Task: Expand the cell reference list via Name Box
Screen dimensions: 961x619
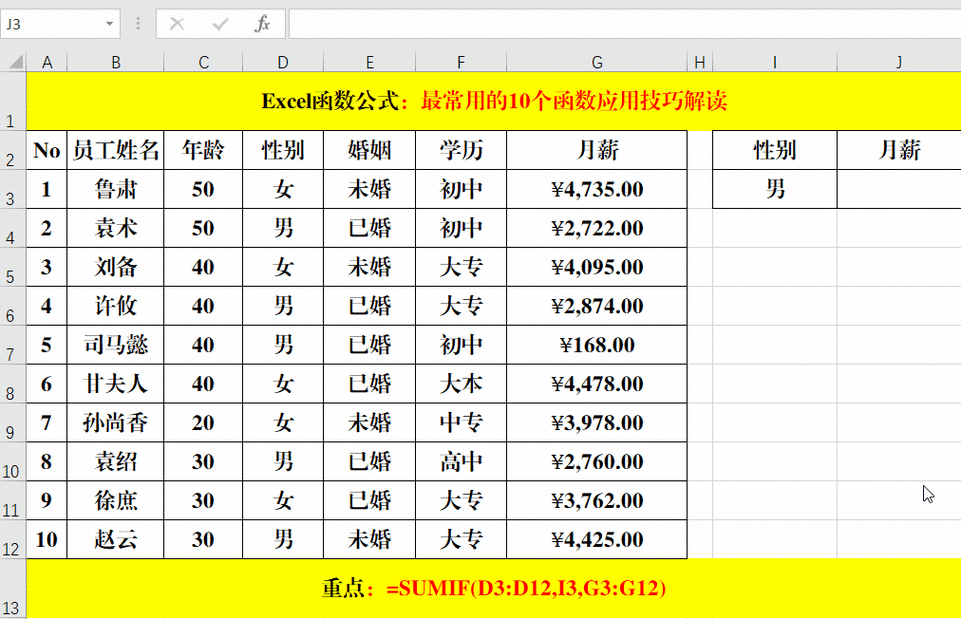Action: click(x=110, y=23)
